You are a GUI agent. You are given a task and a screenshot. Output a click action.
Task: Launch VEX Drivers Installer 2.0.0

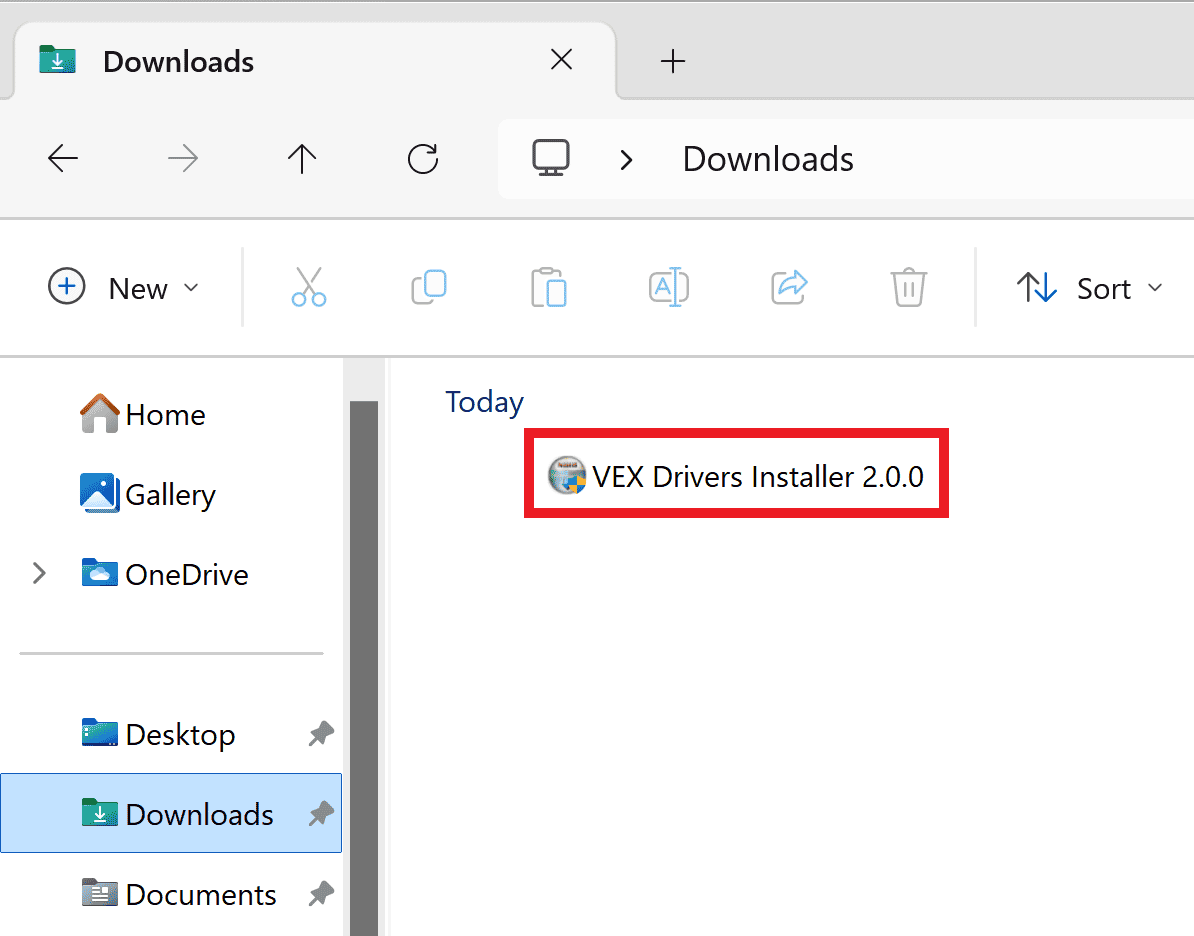[x=736, y=476]
